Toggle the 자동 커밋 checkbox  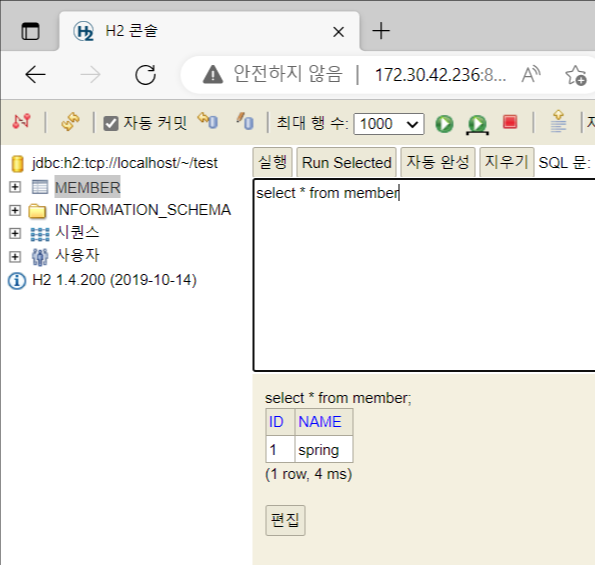[111, 124]
